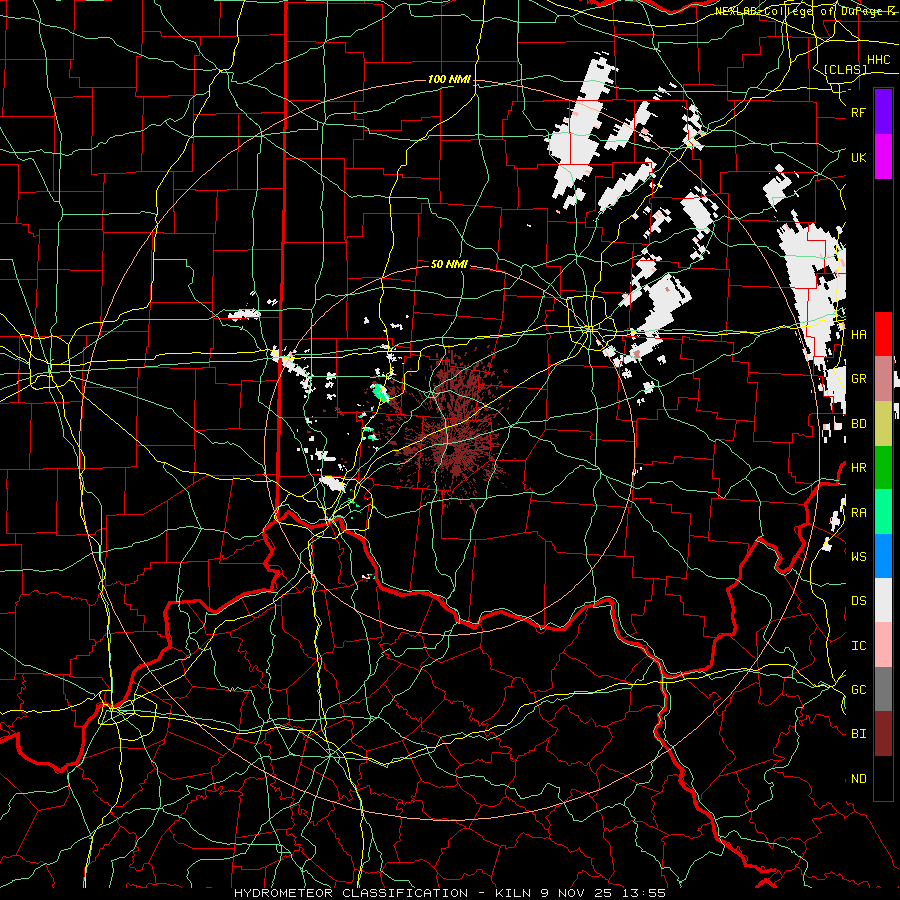Click the light pink IC legend swatch
900x900 pixels.
(x=883, y=645)
